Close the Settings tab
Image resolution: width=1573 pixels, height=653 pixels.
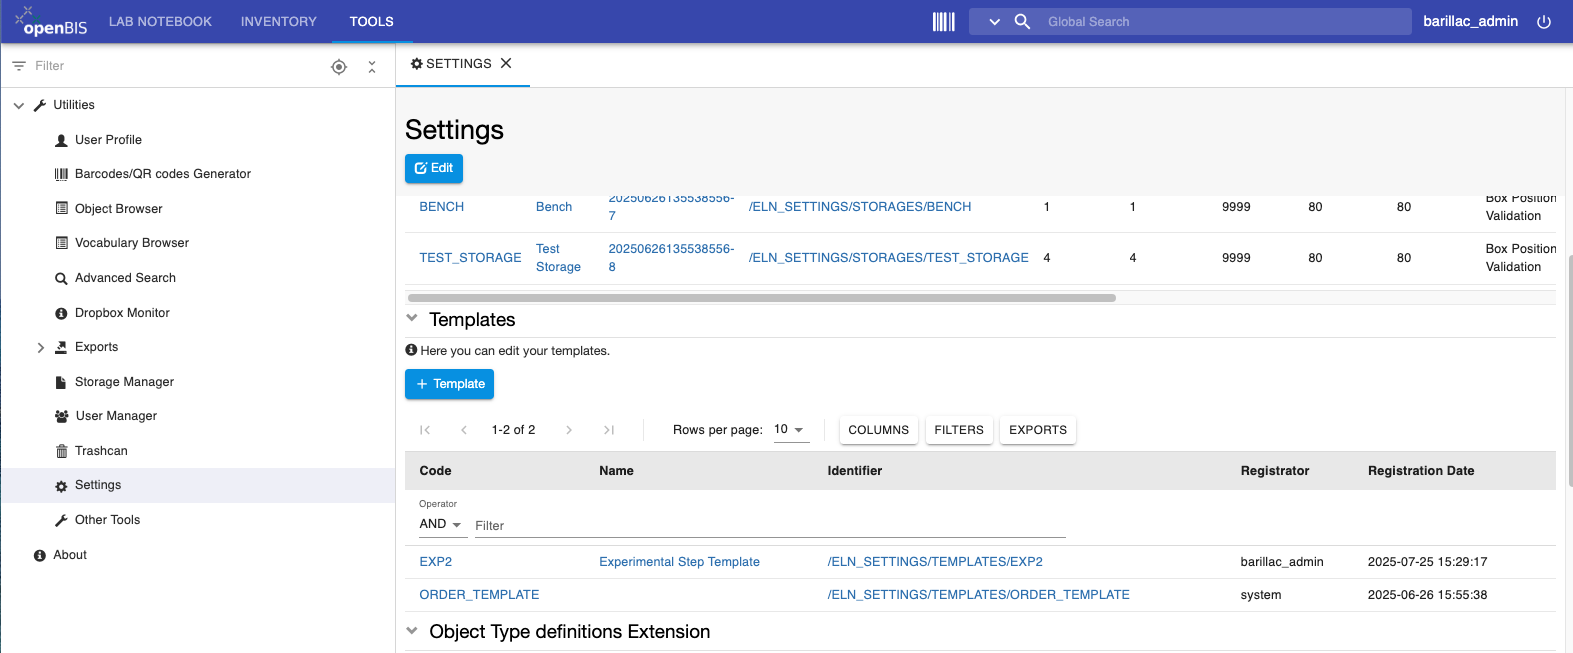[506, 63]
